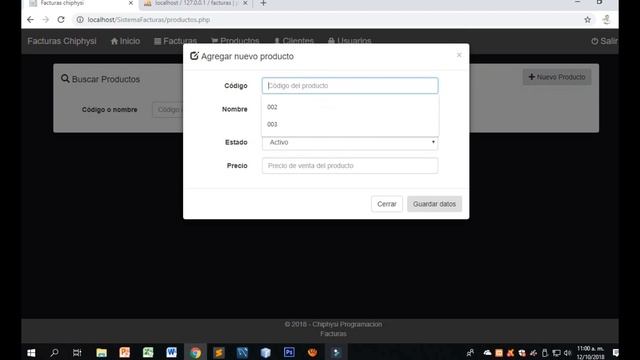Open the VirtualBox cube taskbar icon
Image resolution: width=640 pixels, height=360 pixels.
[x=266, y=353]
